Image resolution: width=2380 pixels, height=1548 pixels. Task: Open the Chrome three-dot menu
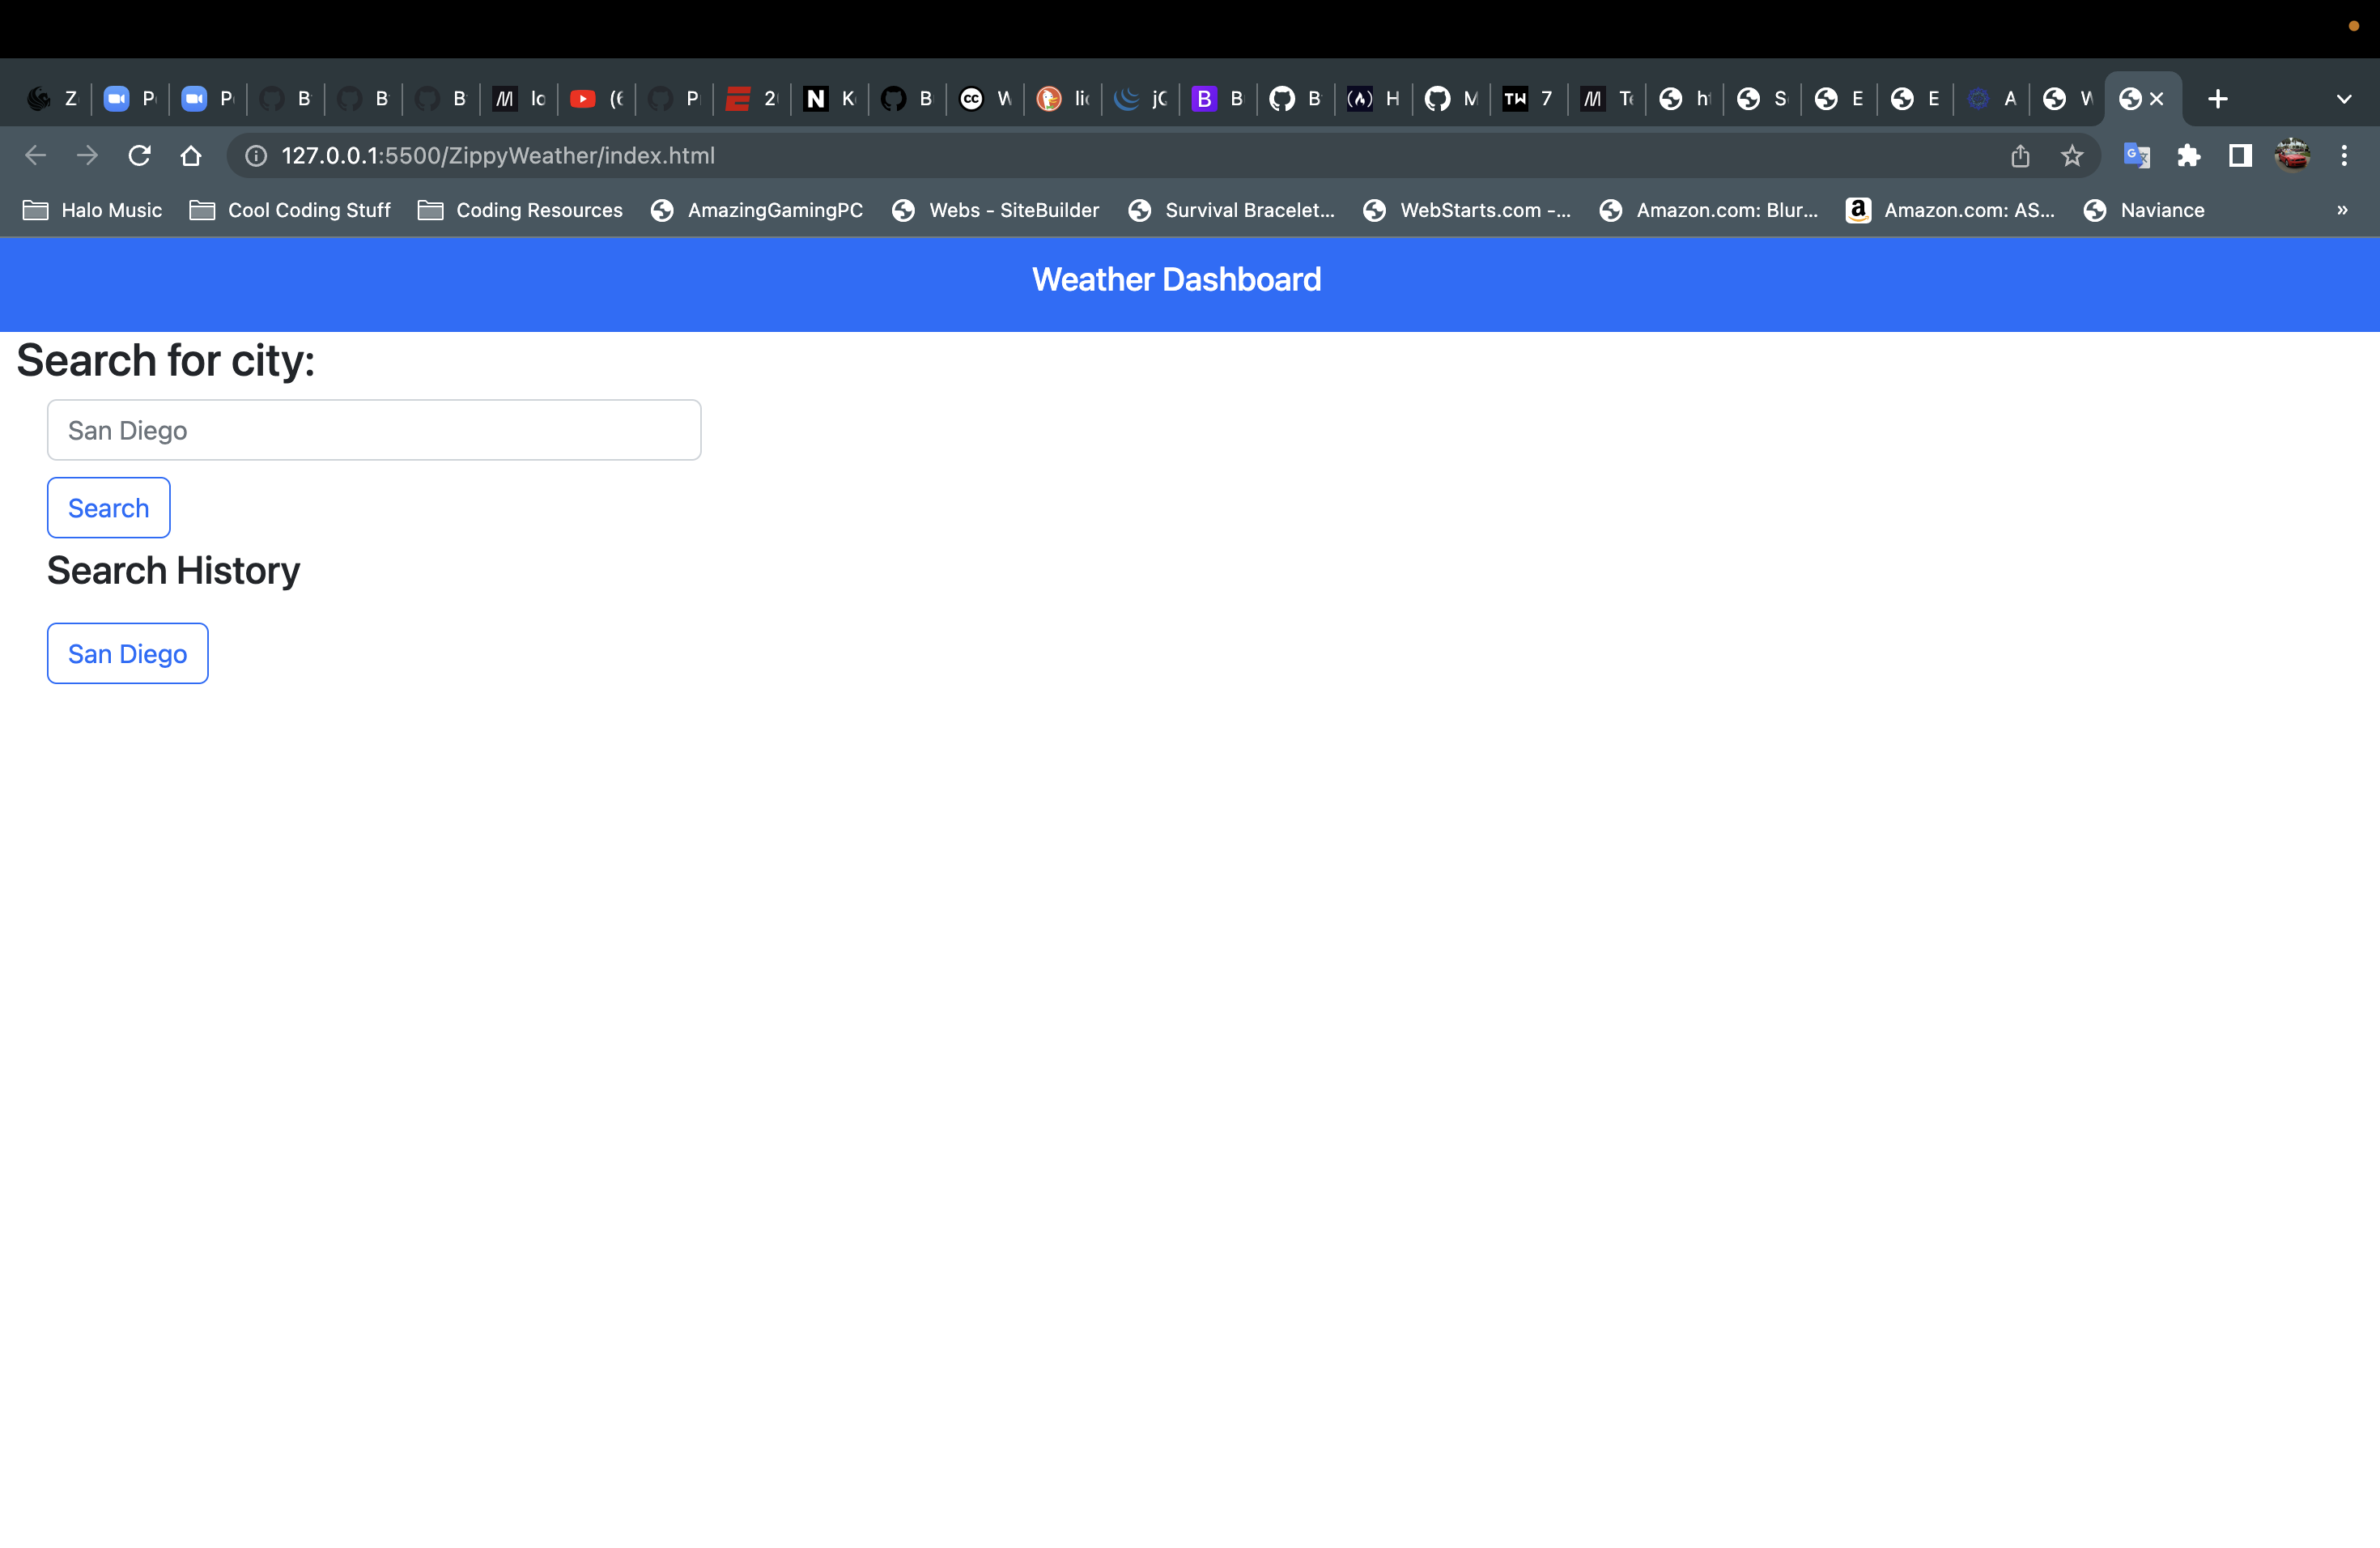[x=2344, y=155]
